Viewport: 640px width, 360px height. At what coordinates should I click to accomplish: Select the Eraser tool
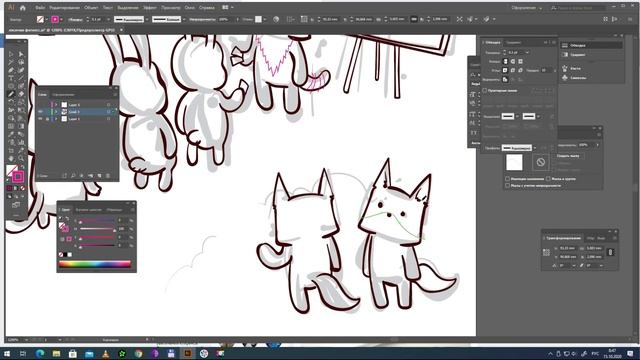[21, 94]
